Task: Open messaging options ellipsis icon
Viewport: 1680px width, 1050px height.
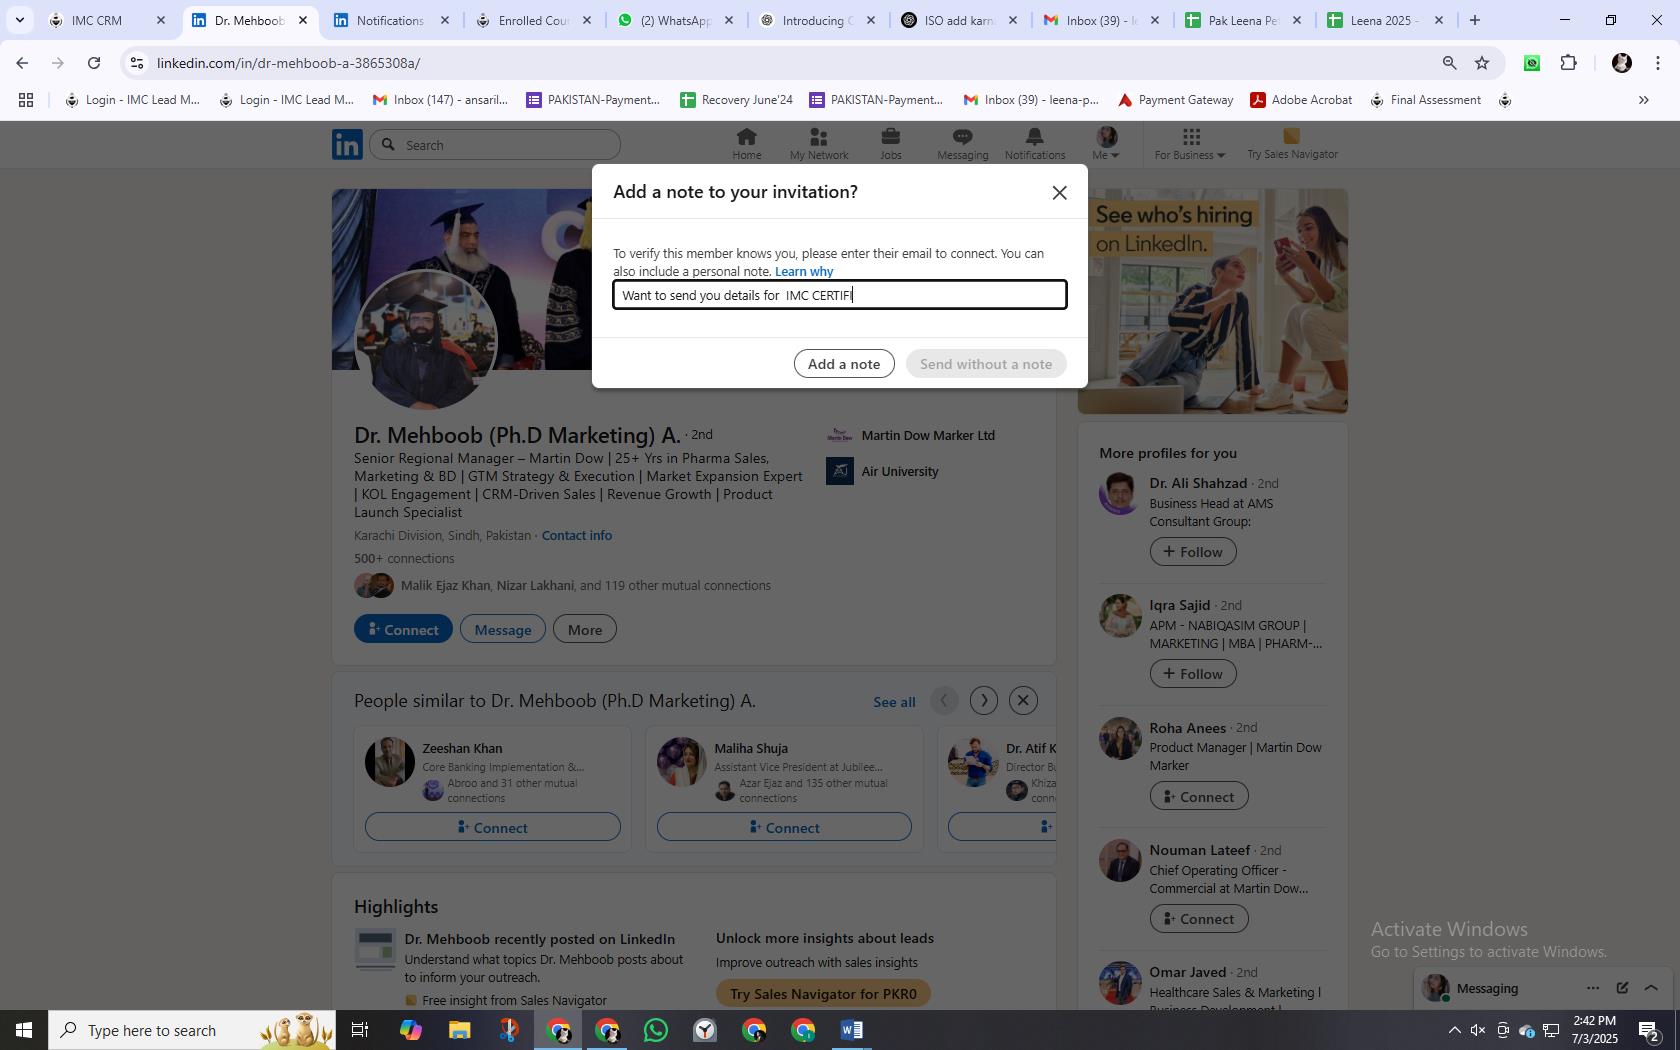Action: coord(1592,988)
